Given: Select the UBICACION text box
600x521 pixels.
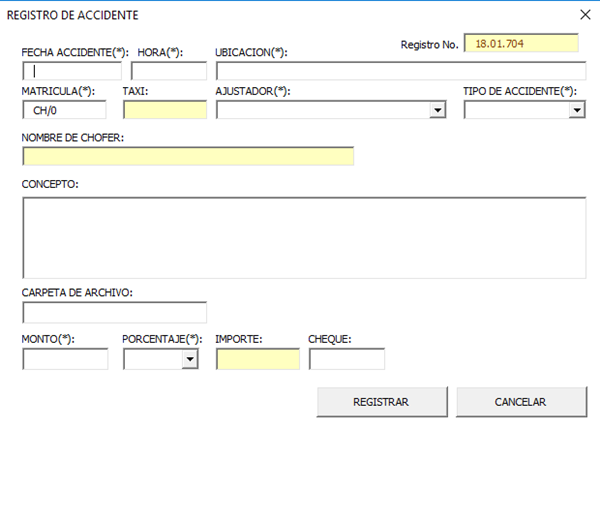Looking at the screenshot, I should click(x=400, y=71).
